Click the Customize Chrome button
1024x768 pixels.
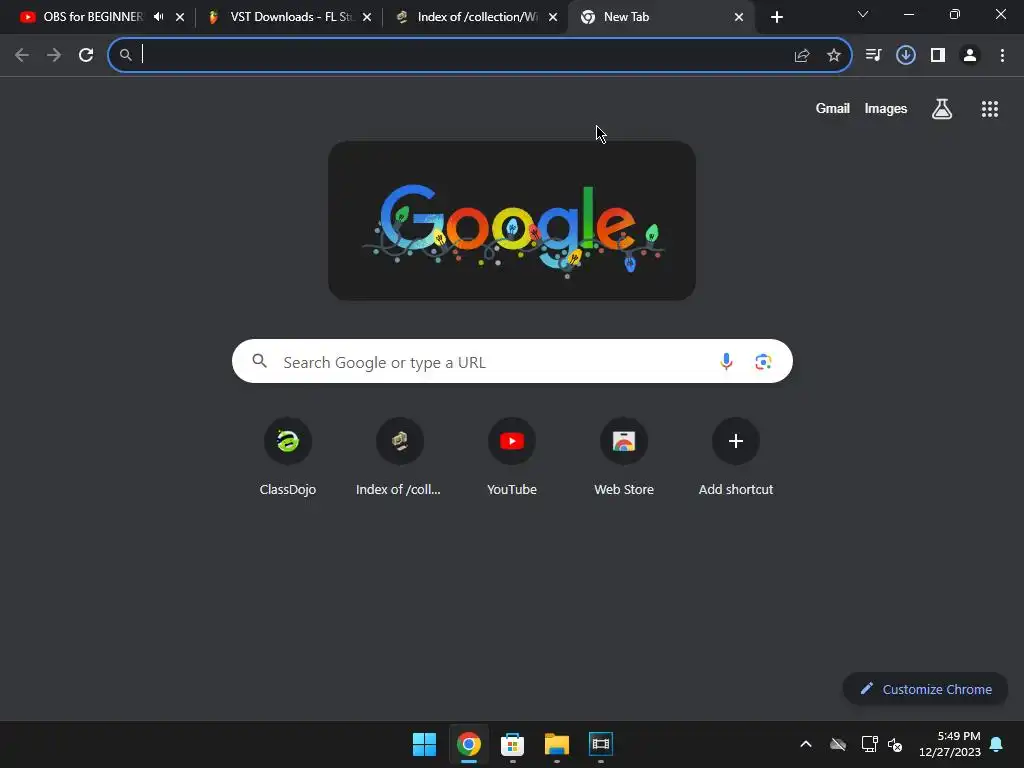point(925,689)
